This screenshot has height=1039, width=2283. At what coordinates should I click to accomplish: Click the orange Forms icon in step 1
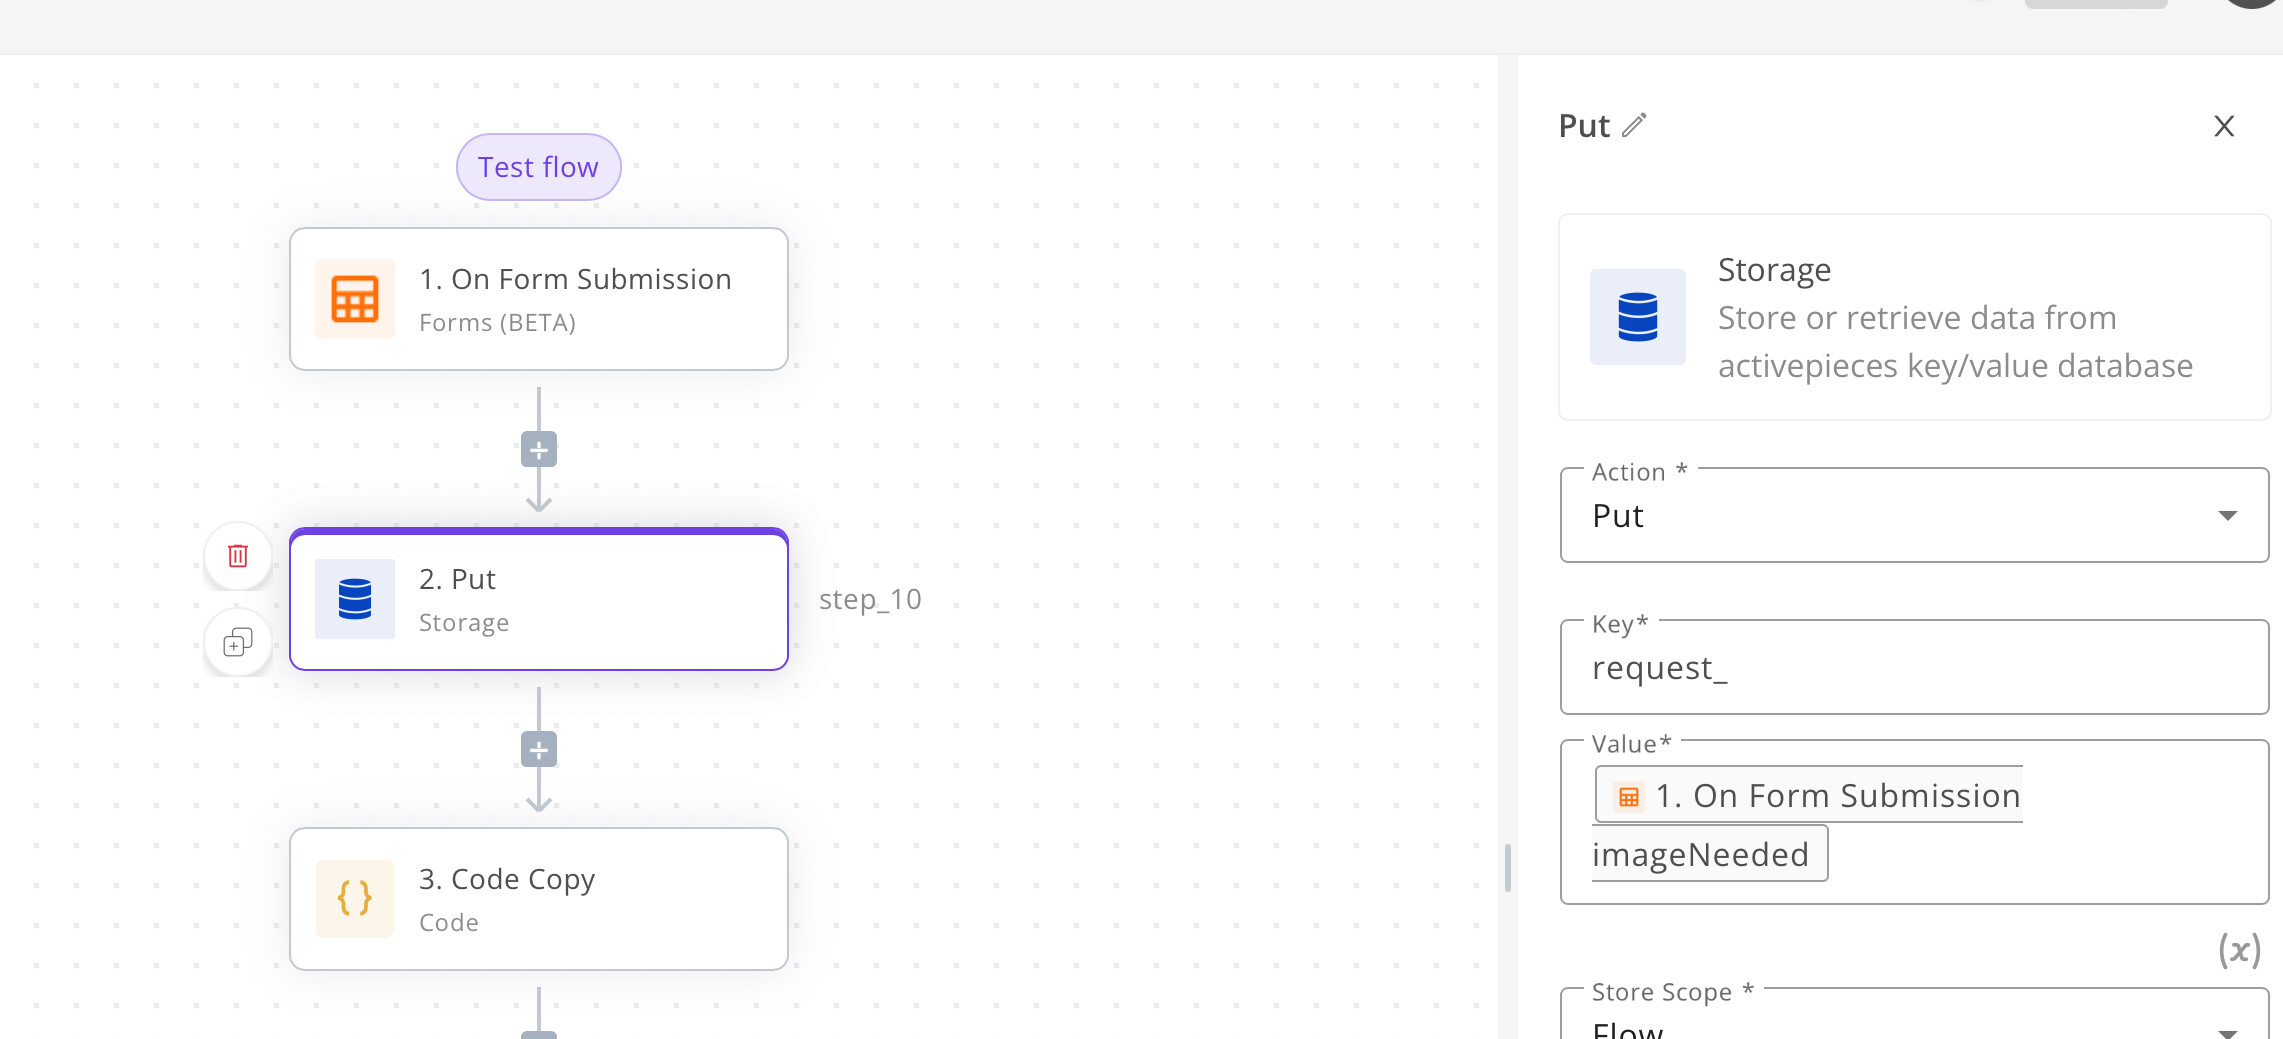(x=354, y=299)
